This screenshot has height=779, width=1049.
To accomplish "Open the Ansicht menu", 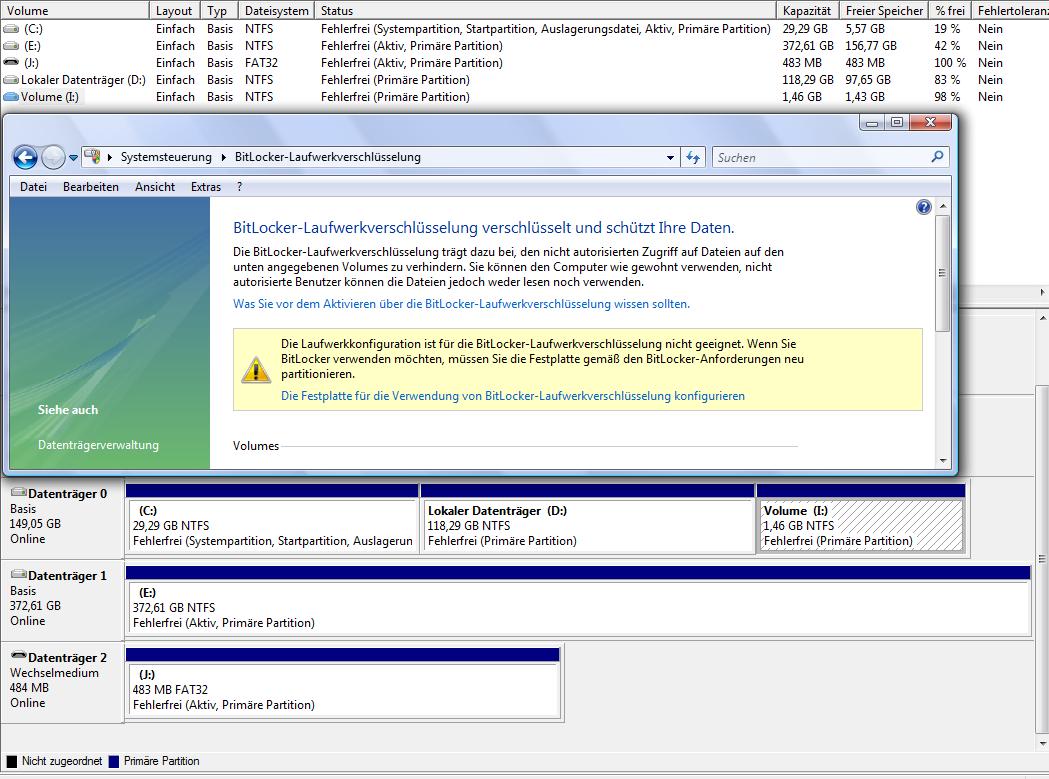I will pyautogui.click(x=155, y=187).
